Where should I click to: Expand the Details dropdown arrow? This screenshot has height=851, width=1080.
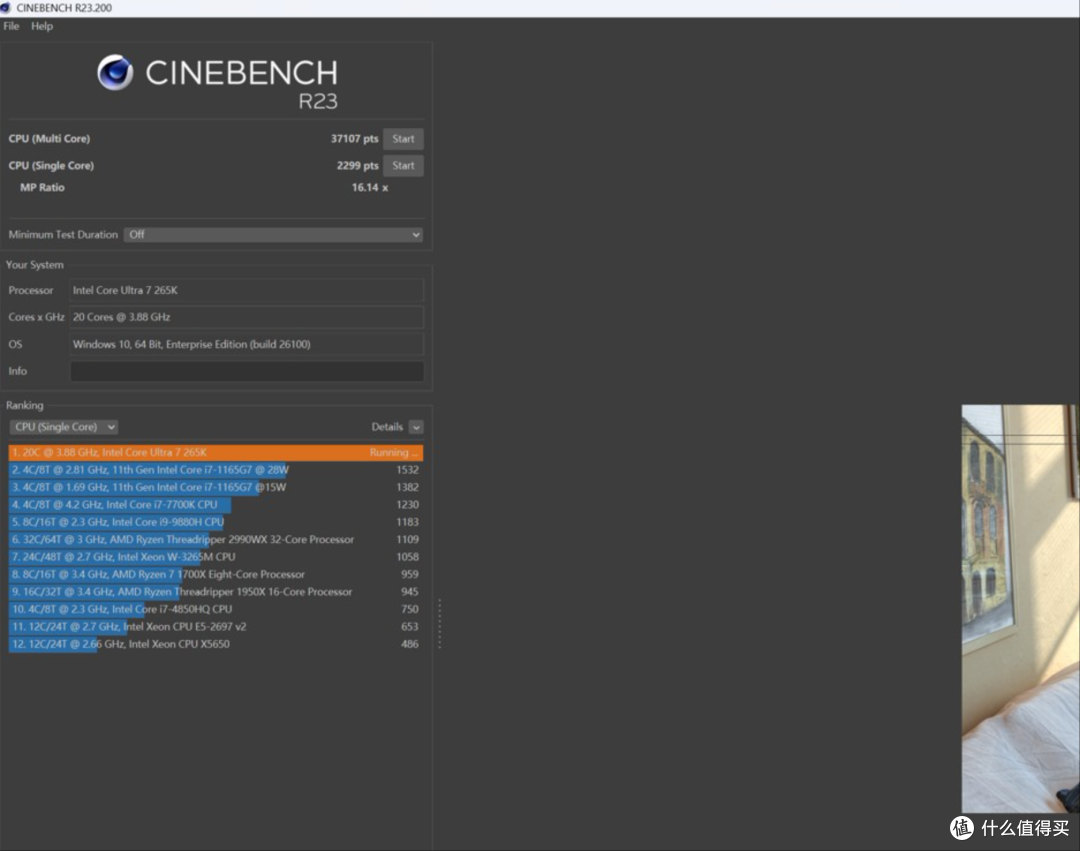[416, 427]
